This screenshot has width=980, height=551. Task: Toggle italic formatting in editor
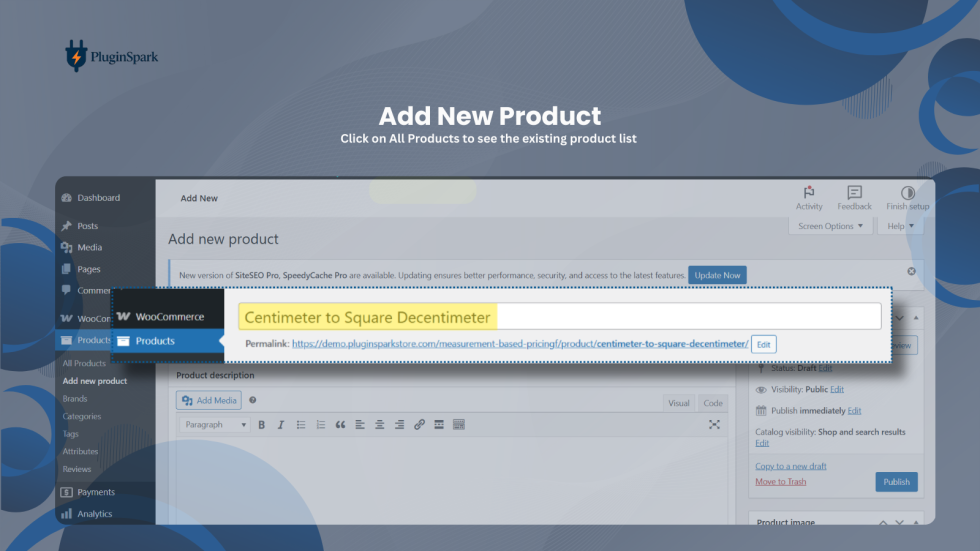tap(281, 425)
